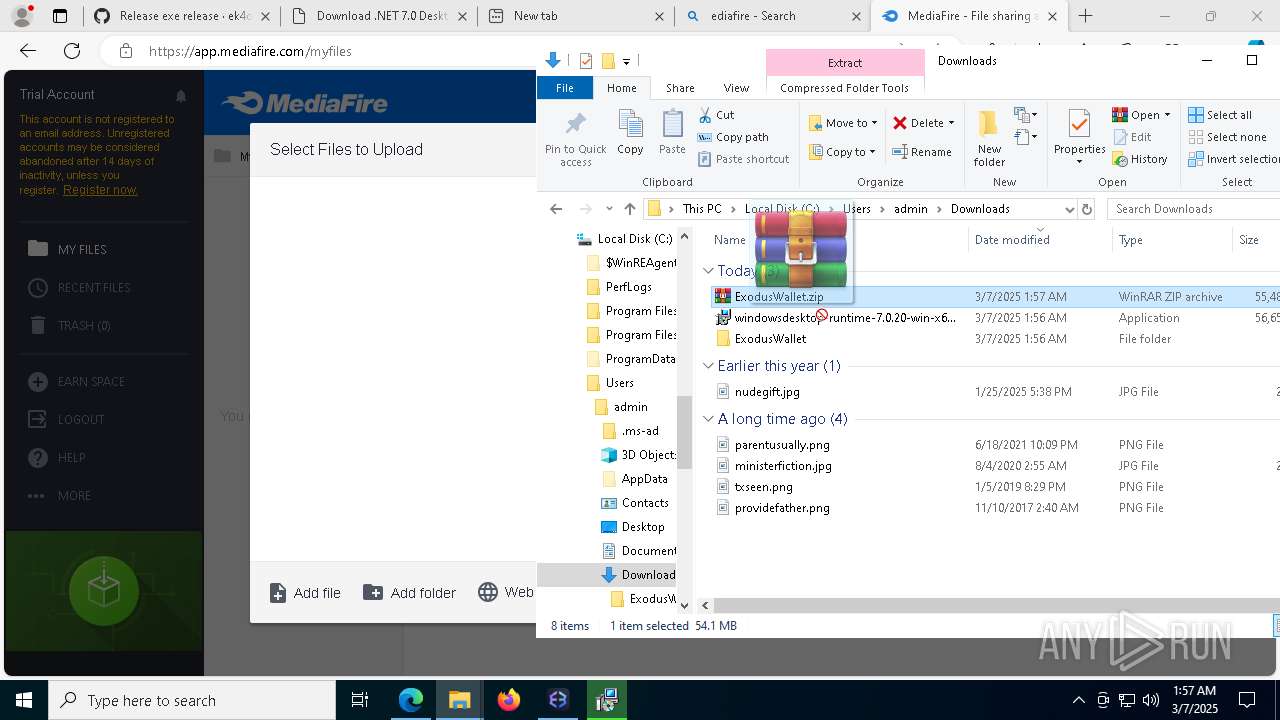Image resolution: width=1280 pixels, height=720 pixels.
Task: Click Add file button
Action: pyautogui.click(x=305, y=593)
